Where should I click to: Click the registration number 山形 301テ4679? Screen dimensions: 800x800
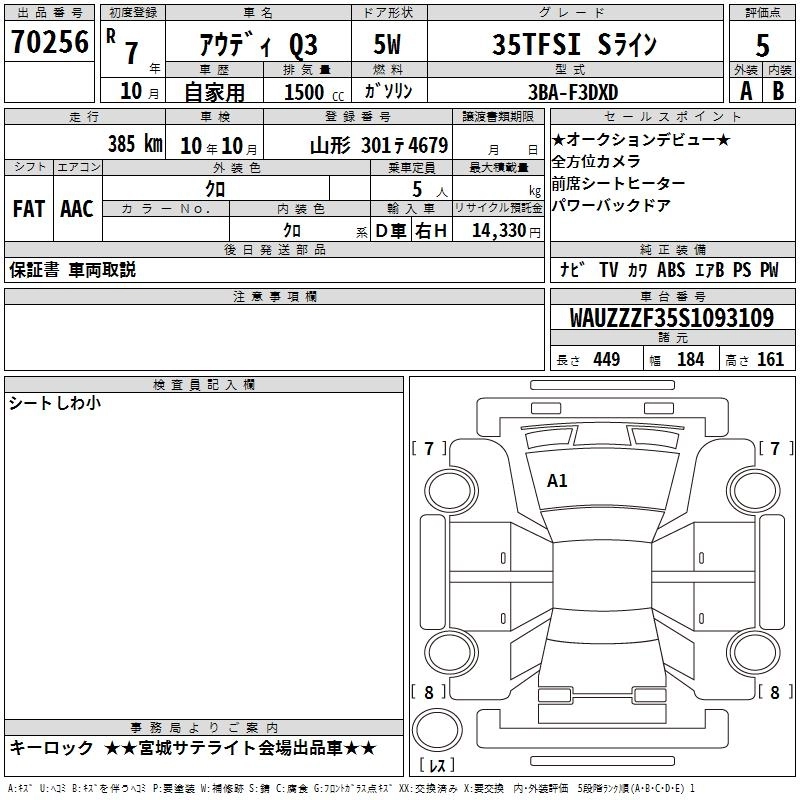tap(379, 145)
